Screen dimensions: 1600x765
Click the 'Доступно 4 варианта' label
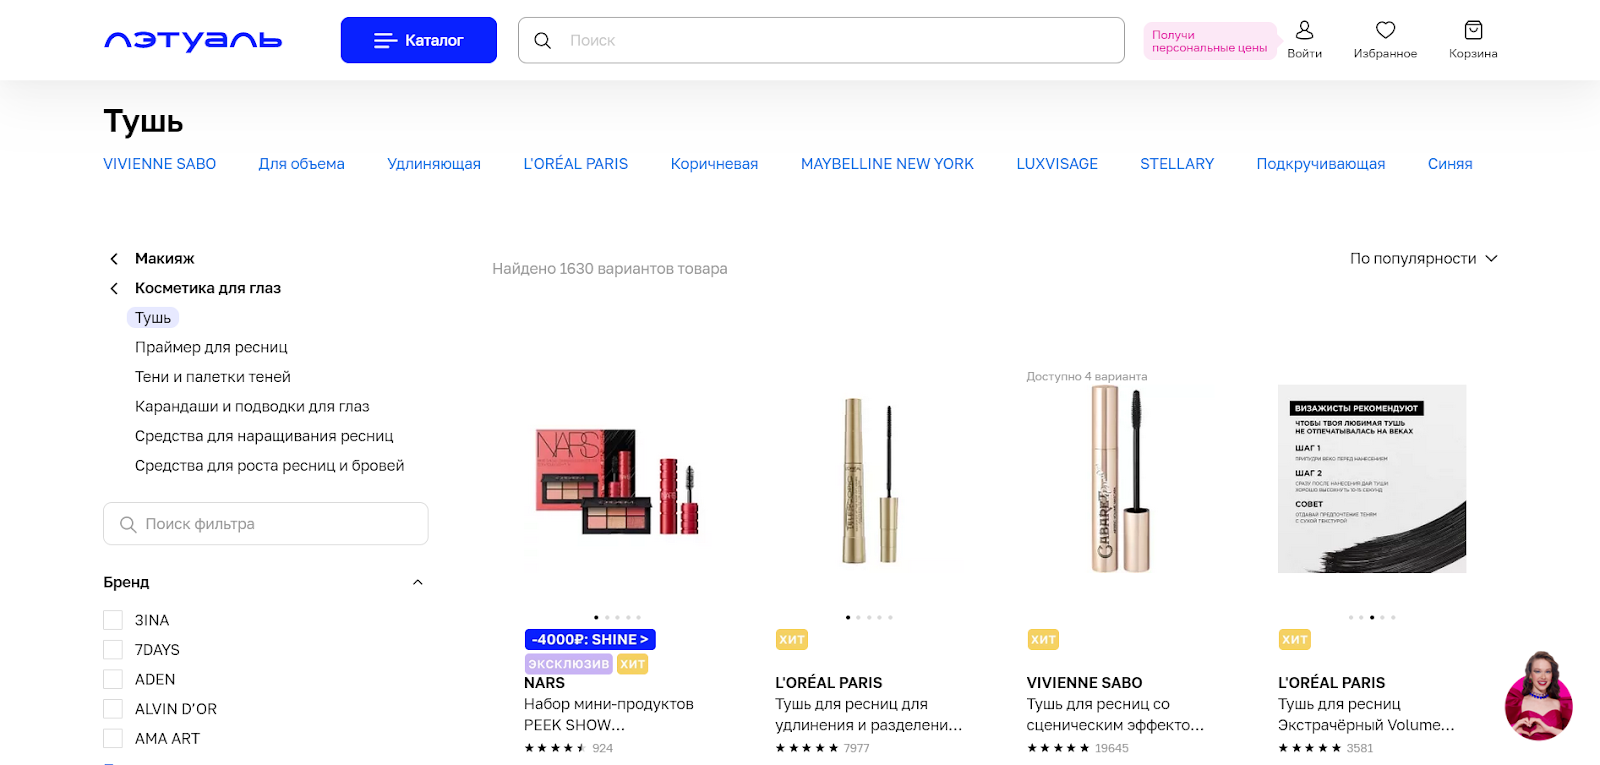[x=1086, y=377]
